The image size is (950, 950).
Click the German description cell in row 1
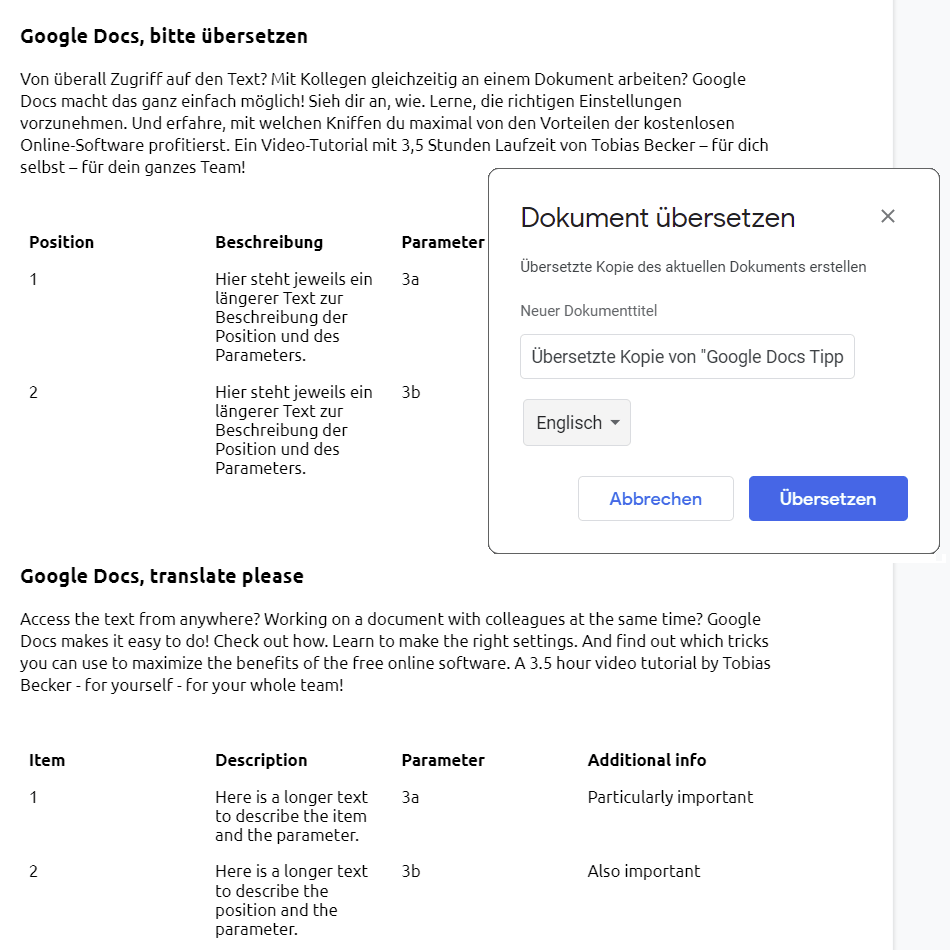click(294, 317)
